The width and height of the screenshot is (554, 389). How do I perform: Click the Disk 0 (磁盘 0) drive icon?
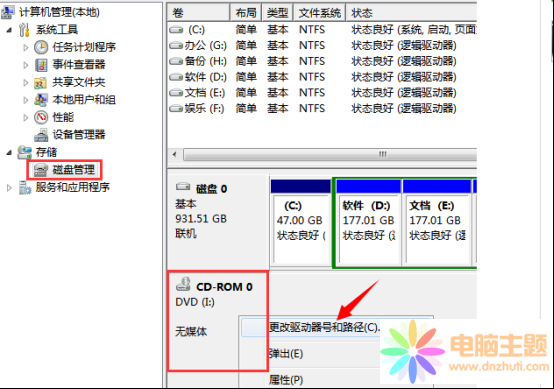tap(183, 186)
